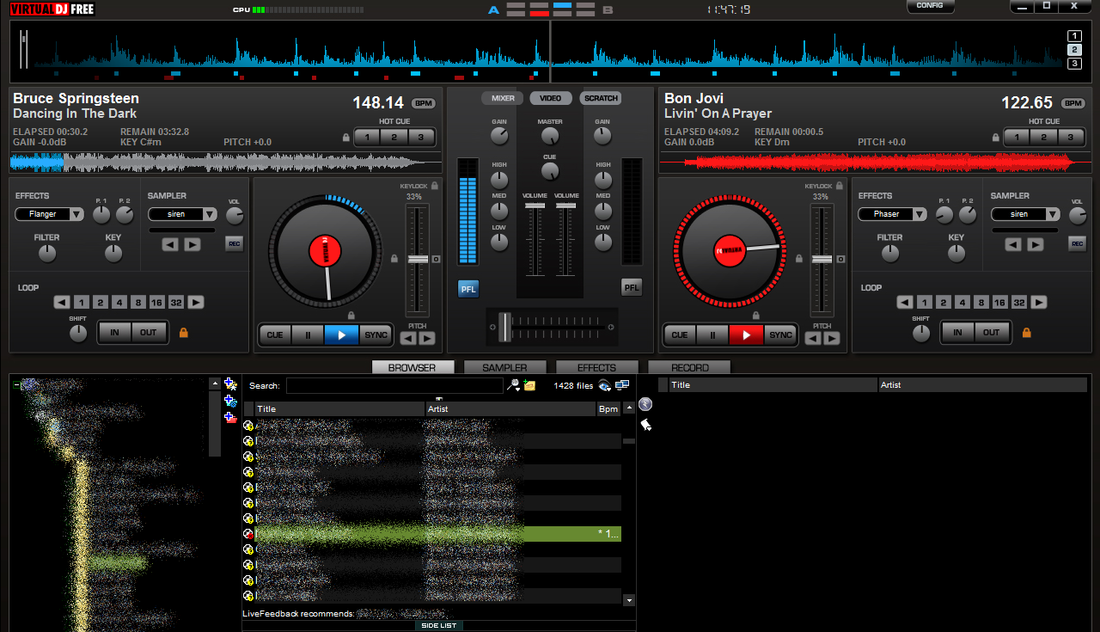This screenshot has width=1100, height=632.
Task: Open the Phaser effect dropdown on right deck
Action: click(919, 214)
